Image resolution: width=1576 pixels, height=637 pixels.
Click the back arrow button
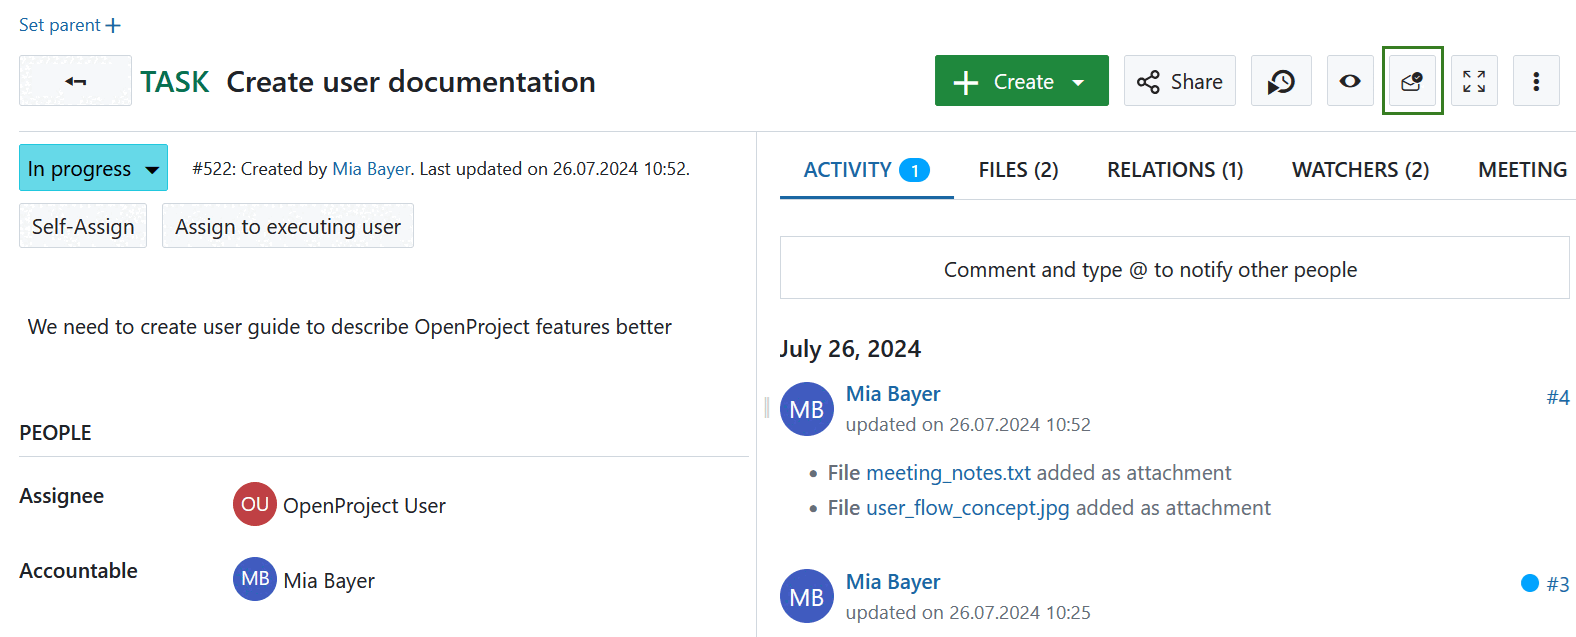tap(75, 81)
